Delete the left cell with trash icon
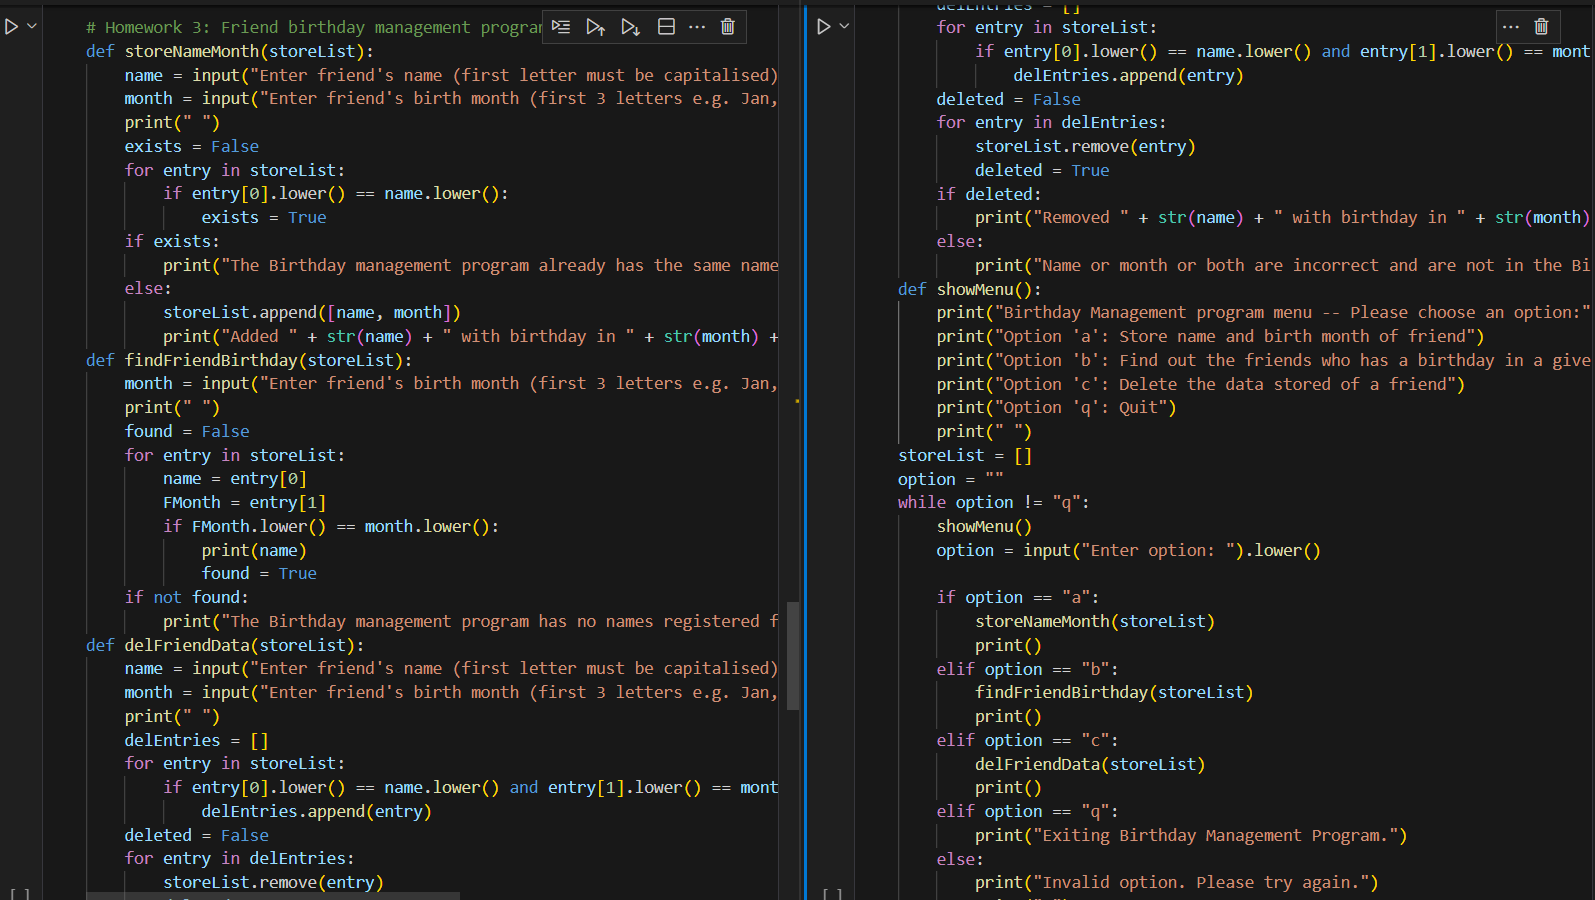1595x900 pixels. 728,27
